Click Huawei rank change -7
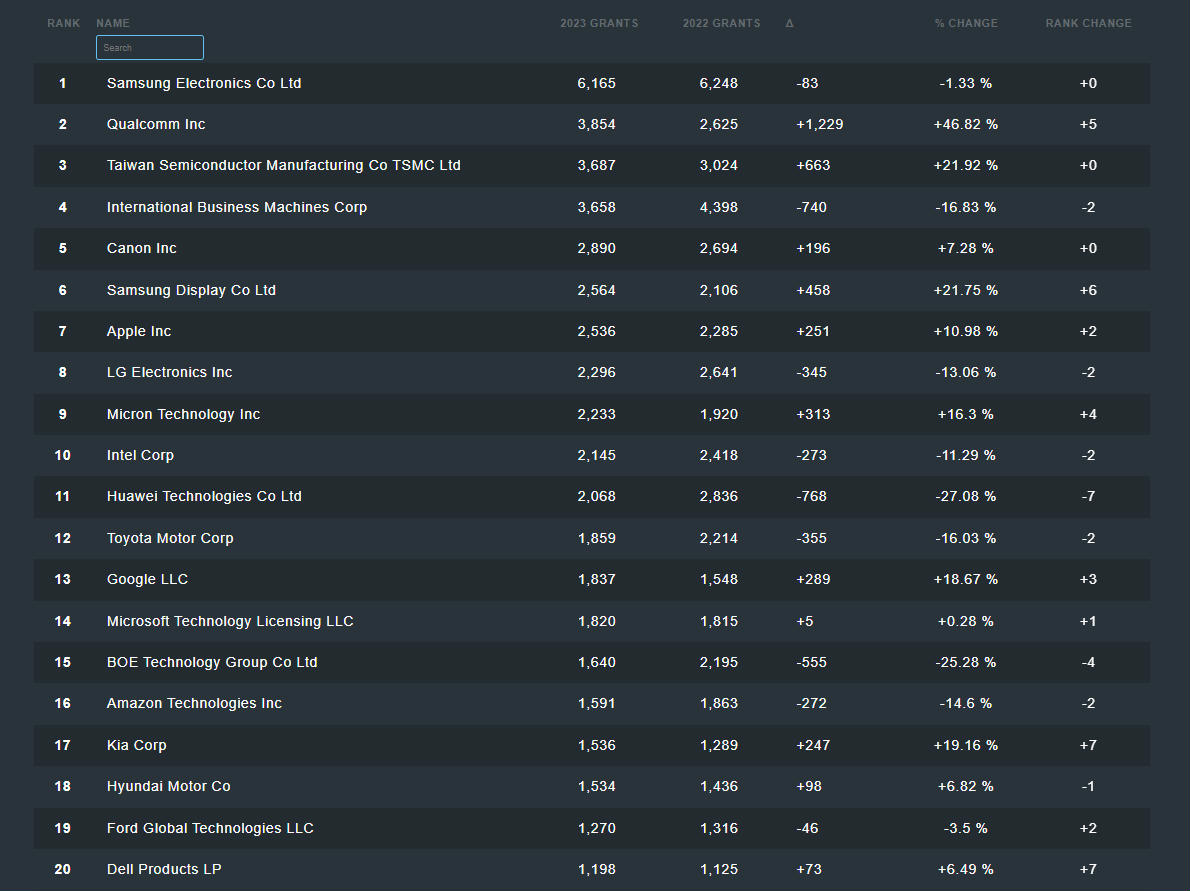The width and height of the screenshot is (1190, 891). pyautogui.click(x=1088, y=496)
